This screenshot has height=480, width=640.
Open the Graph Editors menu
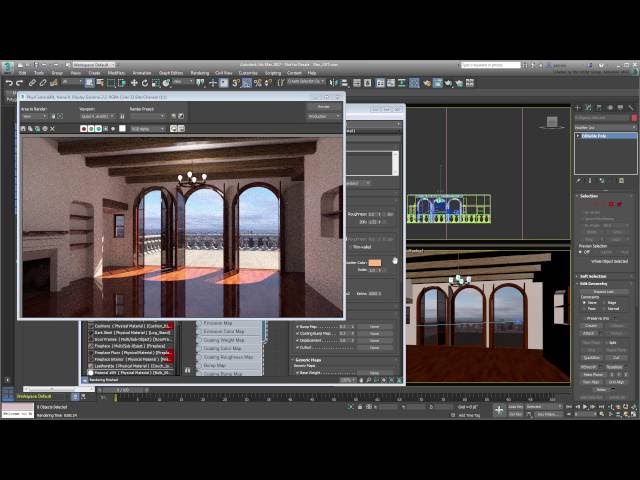(171, 73)
